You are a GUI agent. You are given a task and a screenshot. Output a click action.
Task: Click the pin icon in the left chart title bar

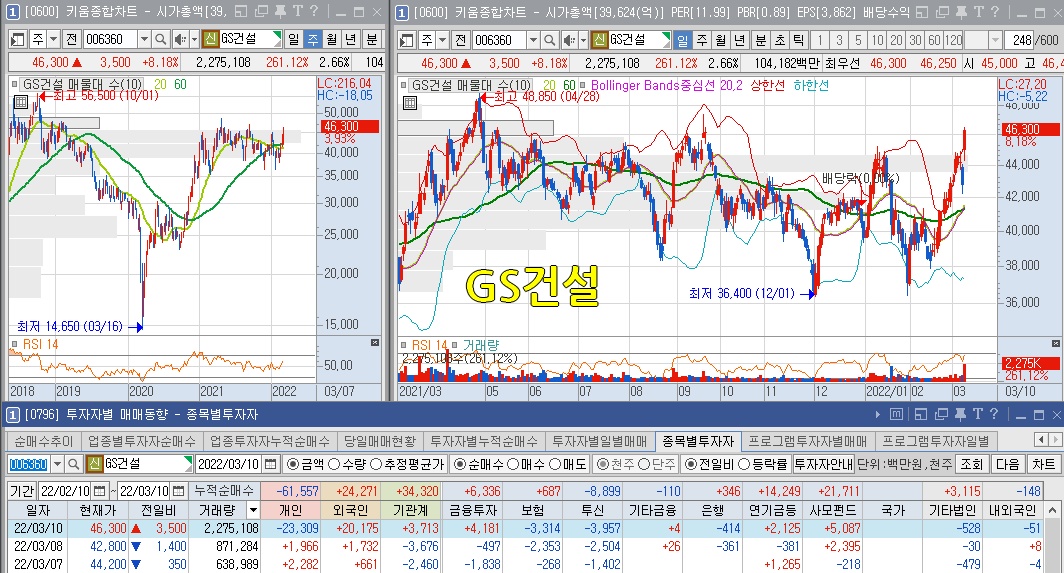(280, 12)
